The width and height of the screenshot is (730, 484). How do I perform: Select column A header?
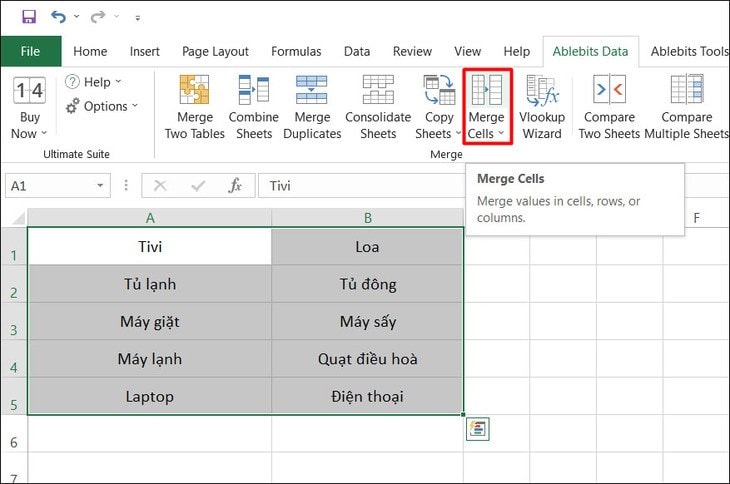tap(150, 218)
